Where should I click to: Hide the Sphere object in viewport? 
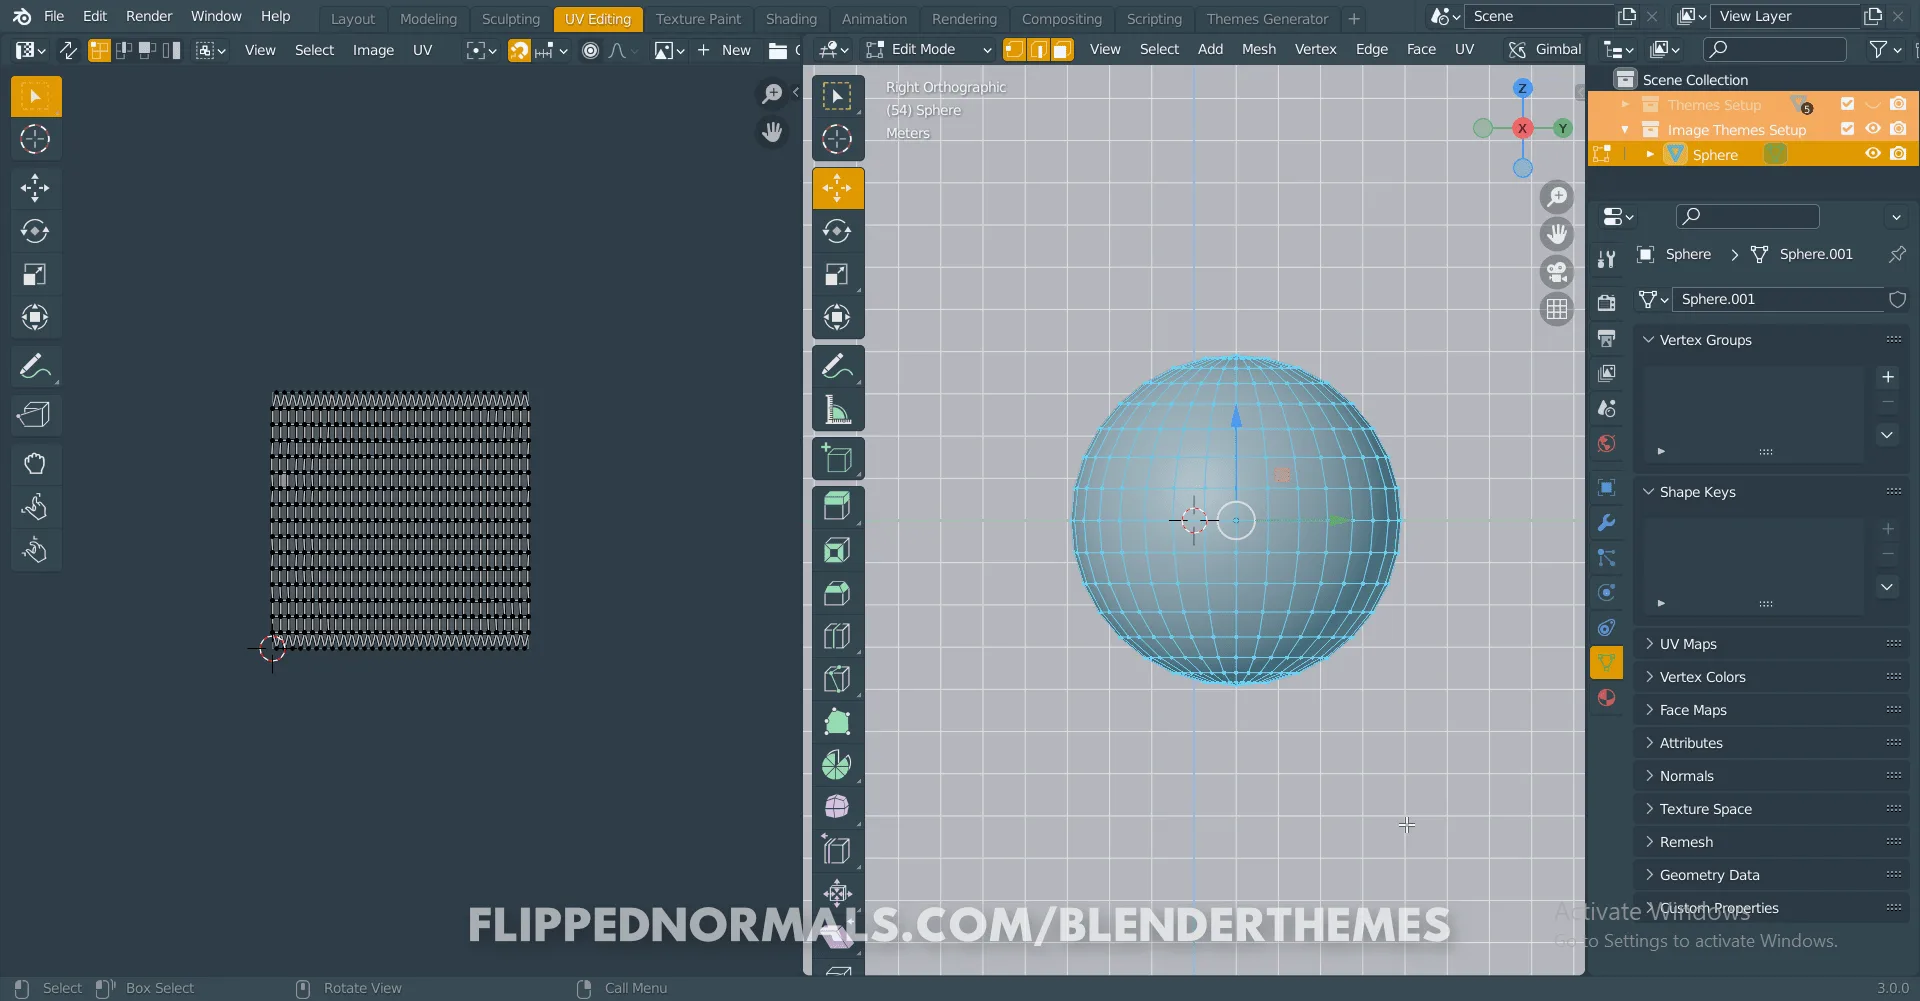click(x=1873, y=154)
